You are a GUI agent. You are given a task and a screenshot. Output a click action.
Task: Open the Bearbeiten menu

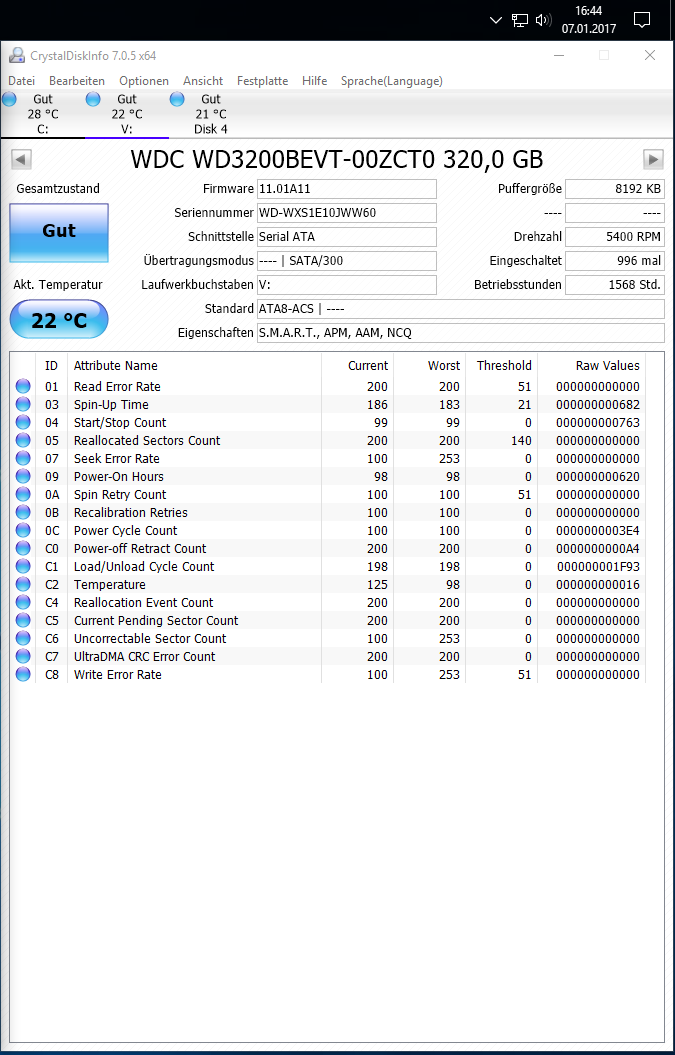[x=77, y=81]
